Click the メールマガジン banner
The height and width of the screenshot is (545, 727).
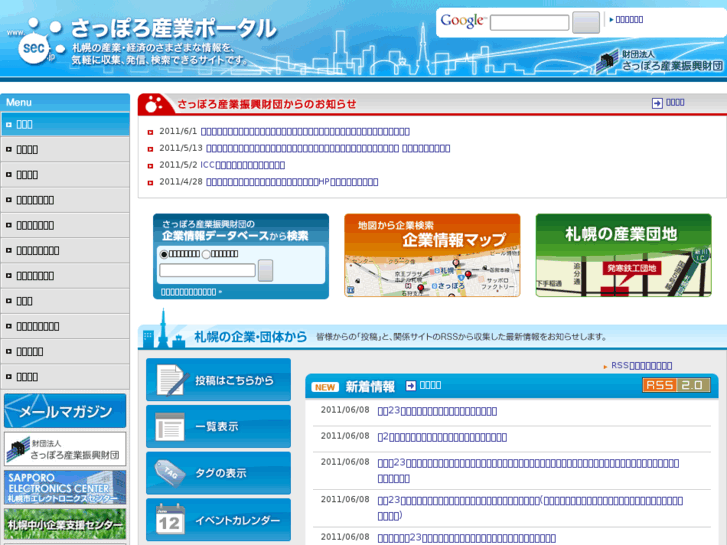pos(65,410)
